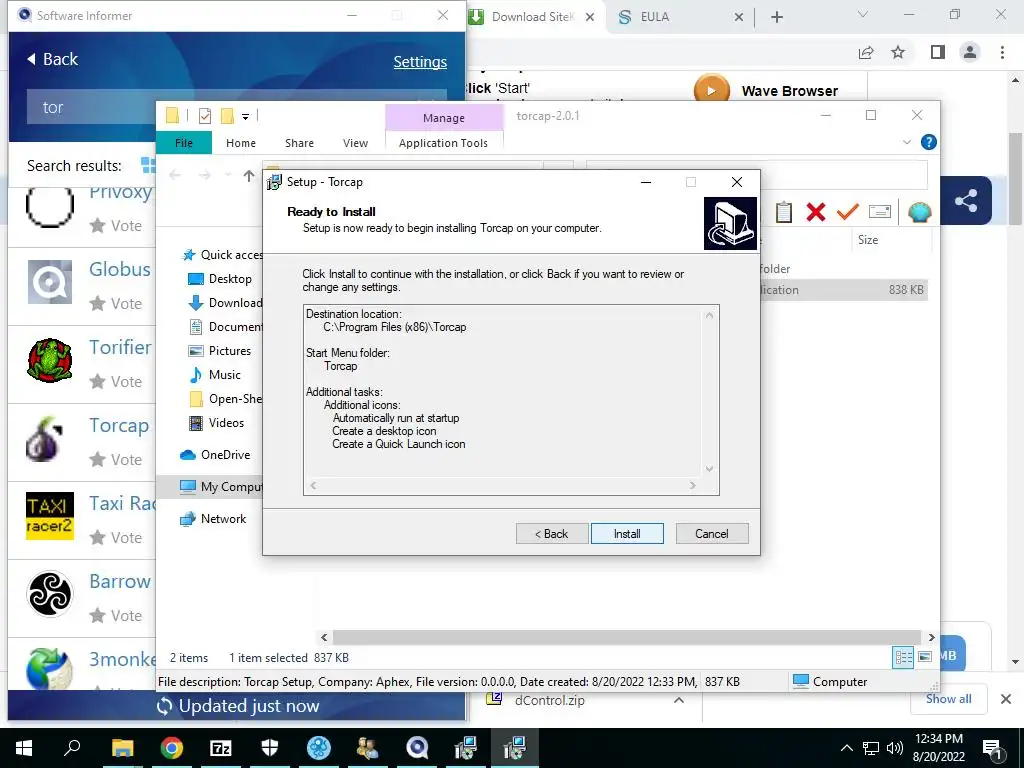Open 7-Zip from the taskbar
Image resolution: width=1024 pixels, height=768 pixels.
pyautogui.click(x=221, y=748)
